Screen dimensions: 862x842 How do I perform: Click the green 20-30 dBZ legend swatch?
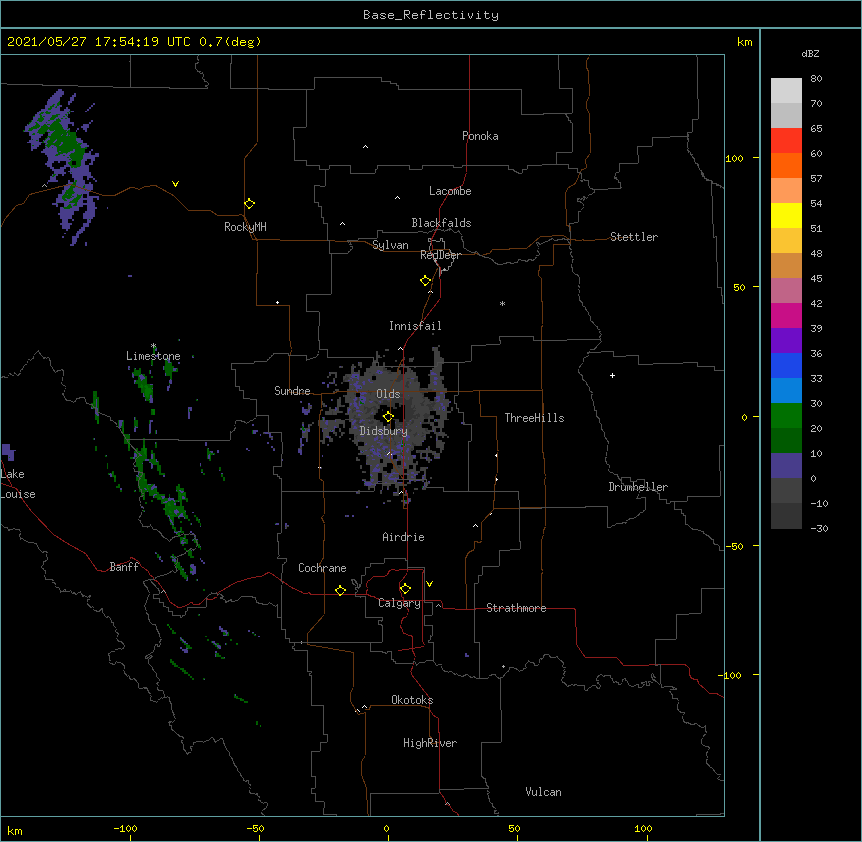(786, 416)
